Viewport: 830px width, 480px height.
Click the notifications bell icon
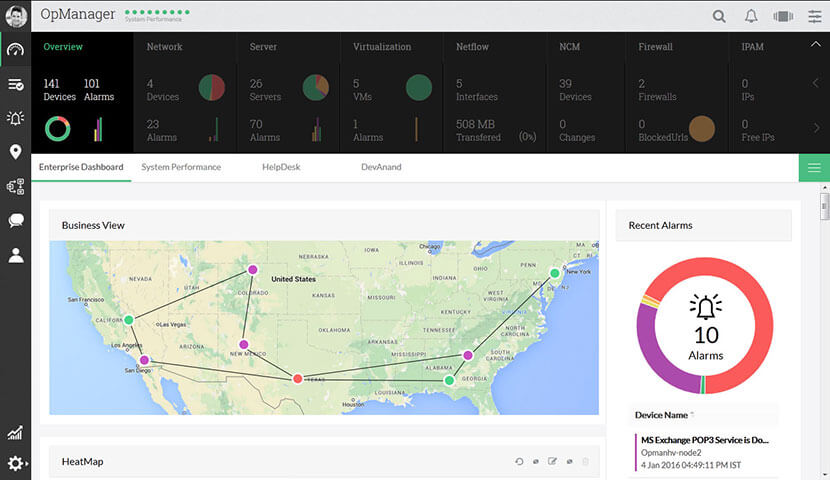[751, 16]
